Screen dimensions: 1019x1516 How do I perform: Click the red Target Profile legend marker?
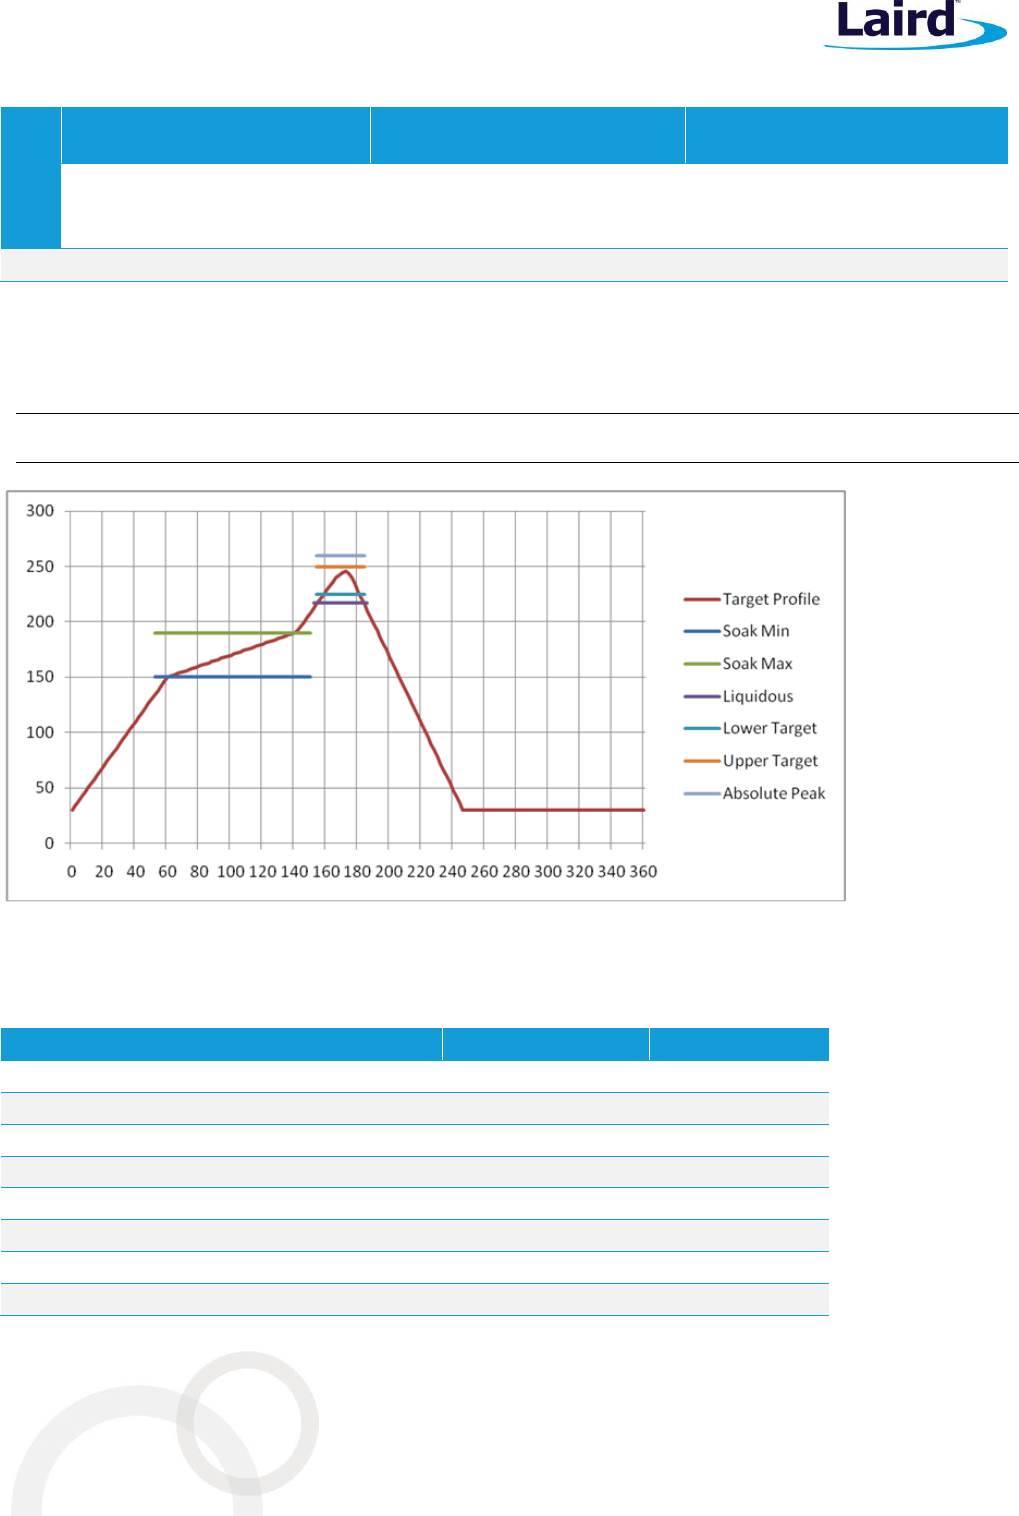[x=702, y=600]
